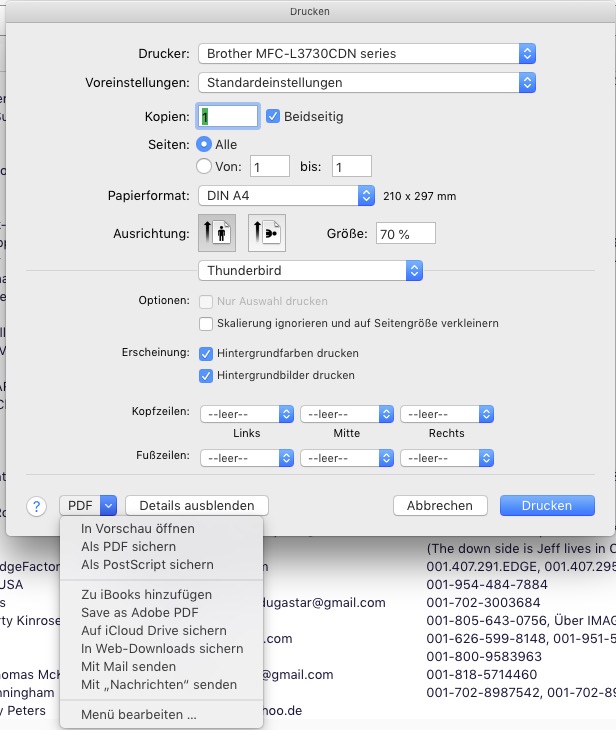Open the Papierformat DIN A4 dropdown
Viewport: 616px width, 730px height.
pos(286,196)
